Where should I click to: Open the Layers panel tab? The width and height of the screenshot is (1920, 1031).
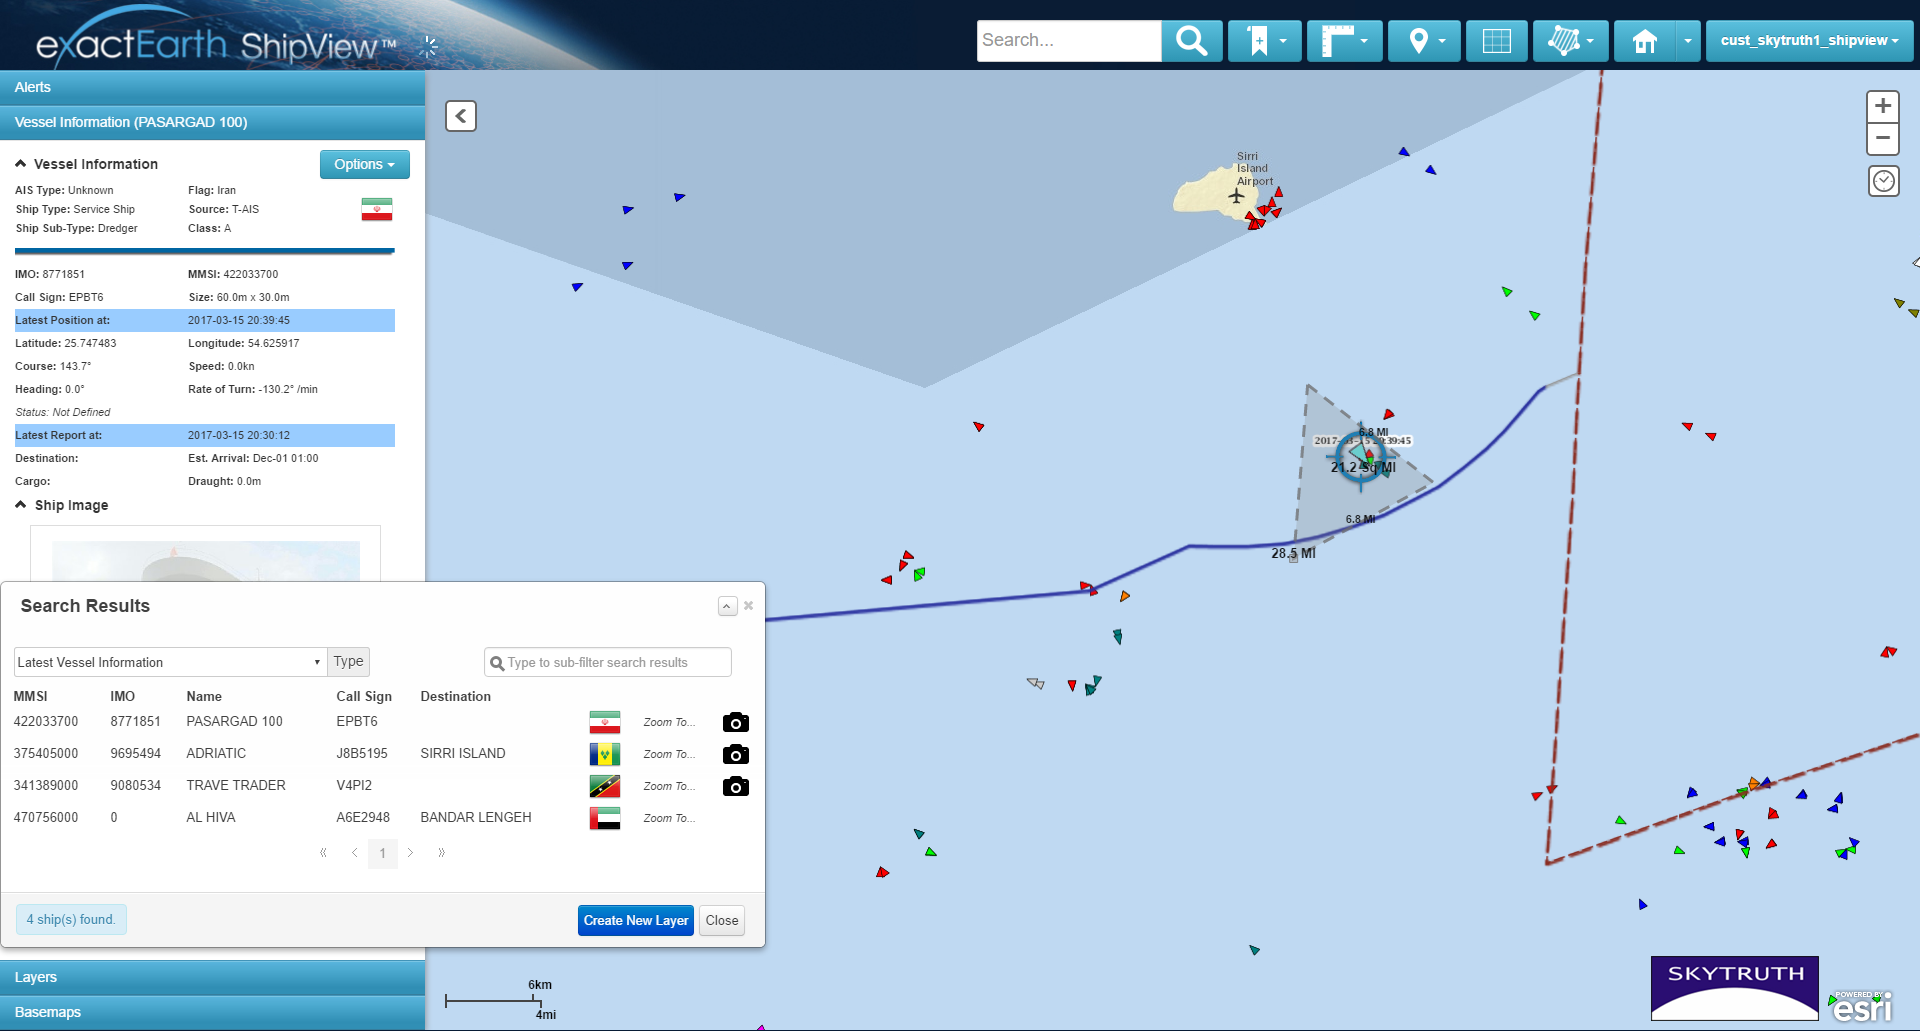coord(212,977)
